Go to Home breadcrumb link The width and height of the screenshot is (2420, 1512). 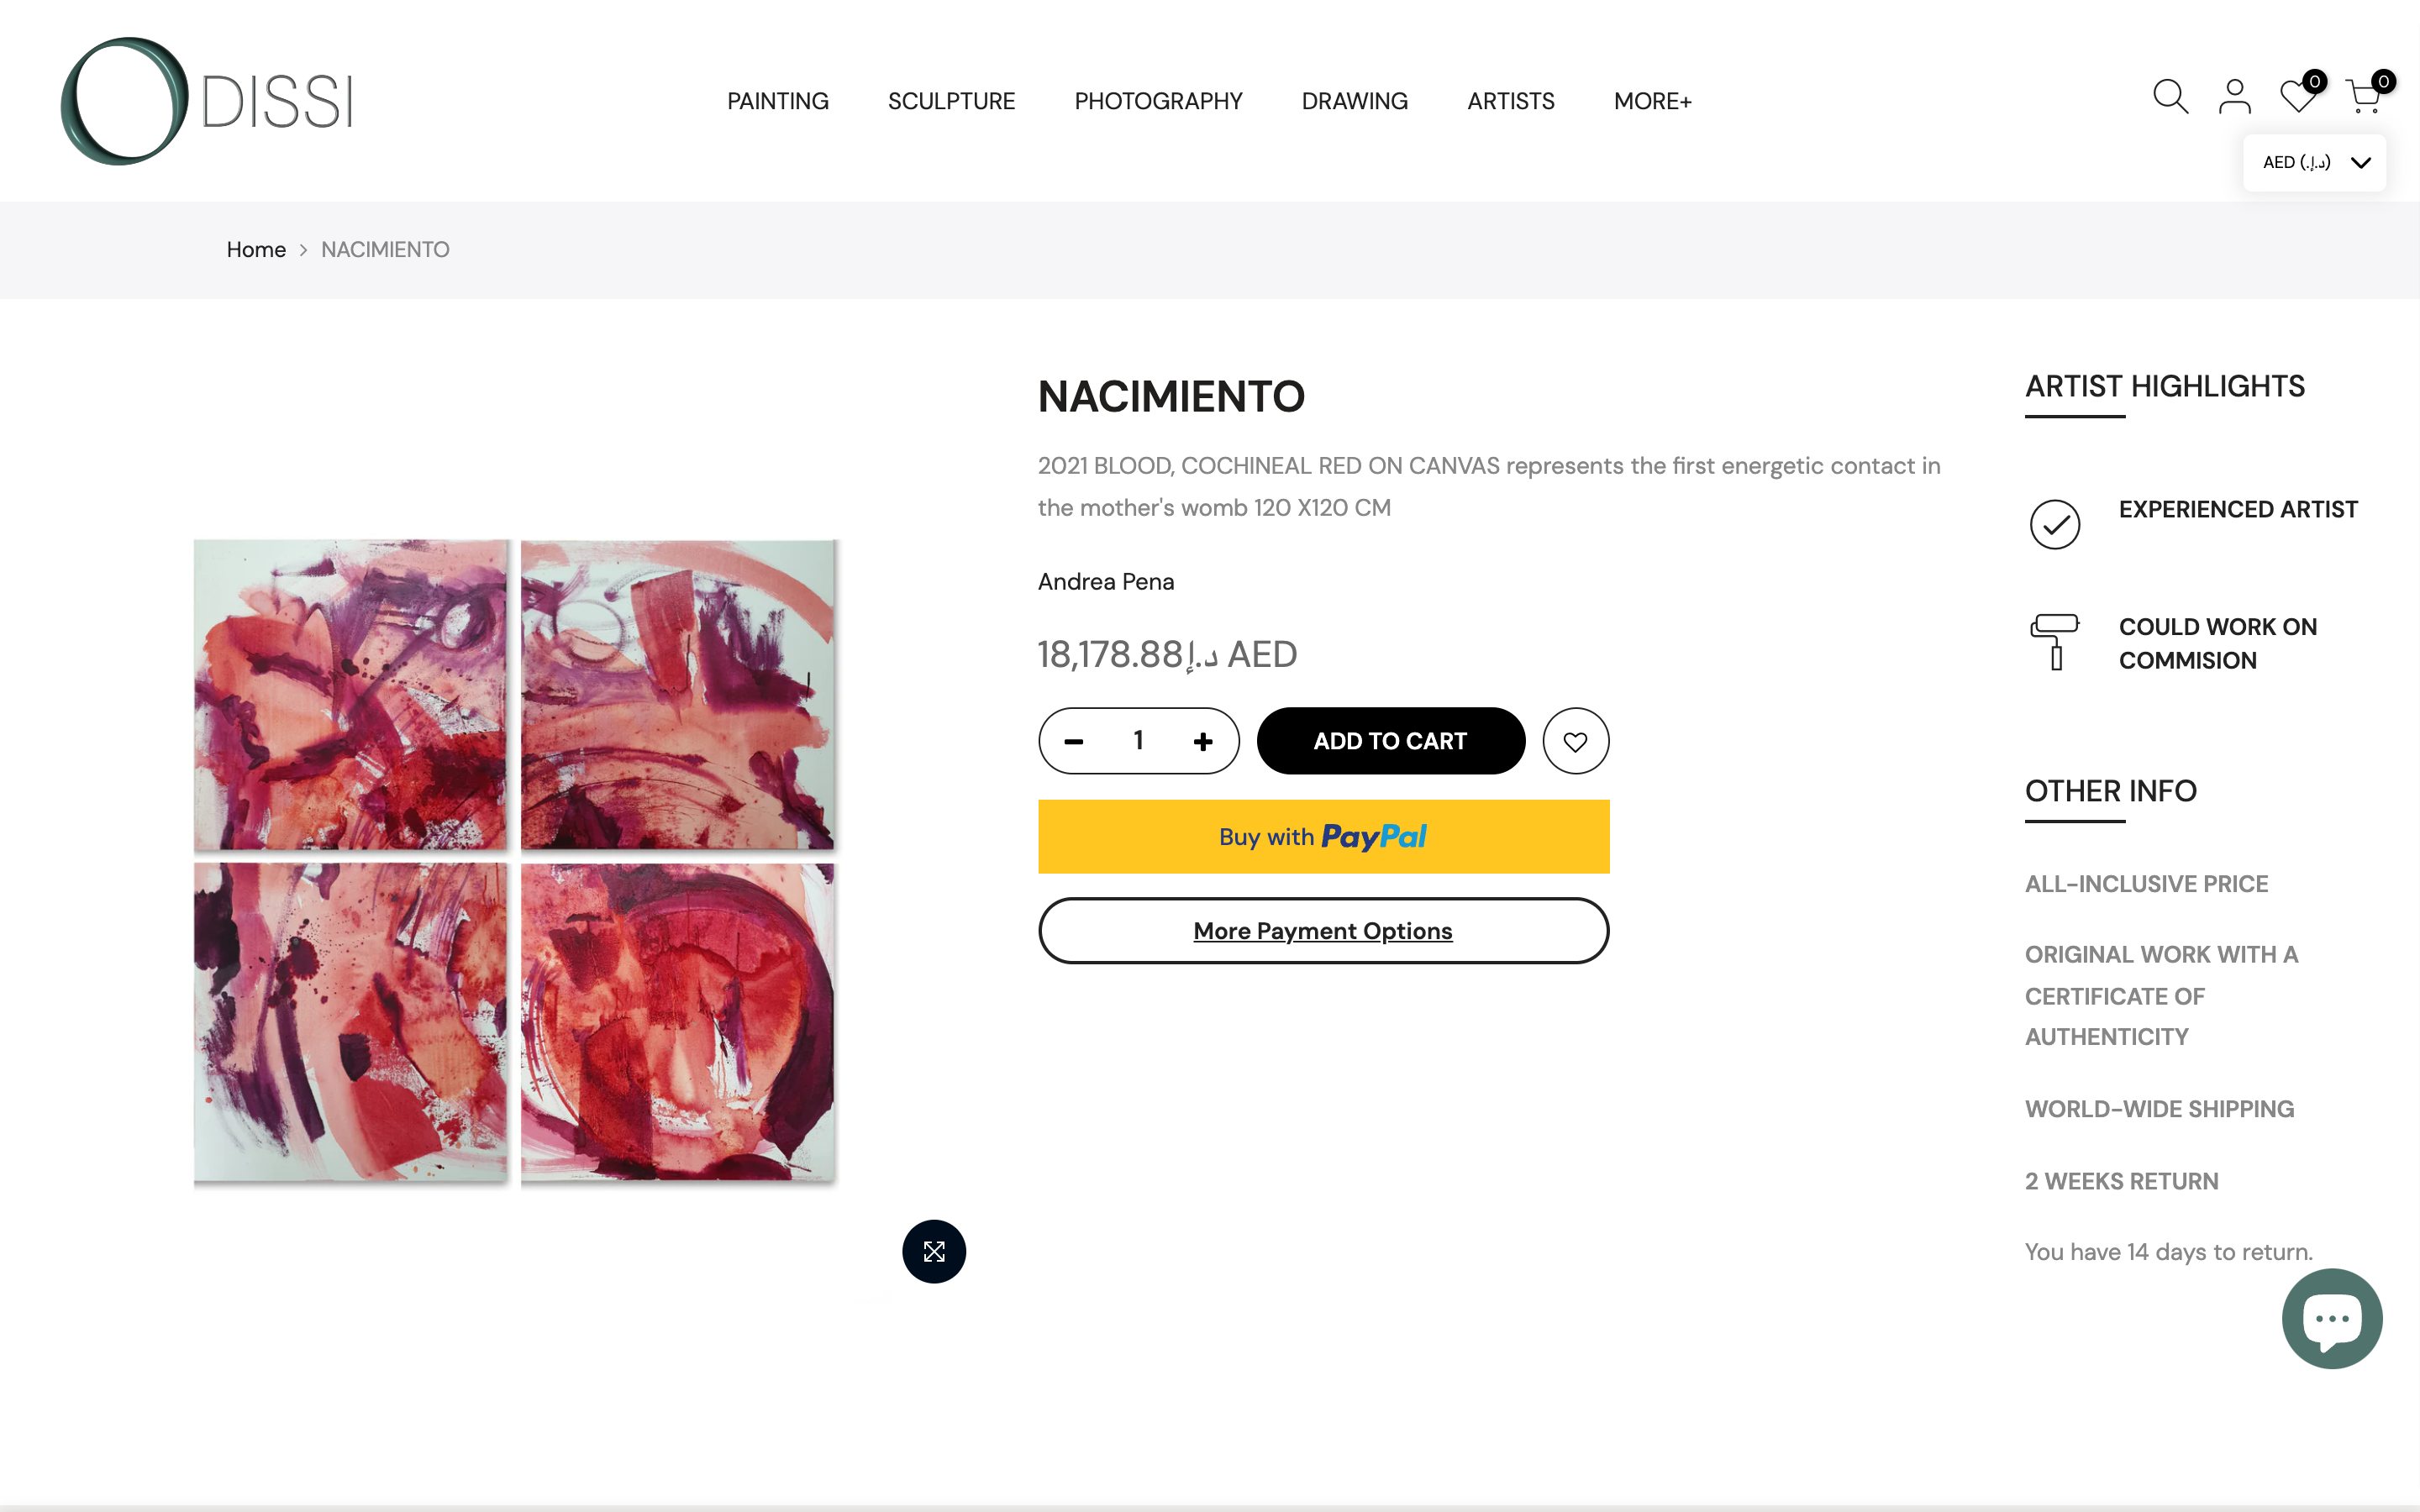[256, 250]
